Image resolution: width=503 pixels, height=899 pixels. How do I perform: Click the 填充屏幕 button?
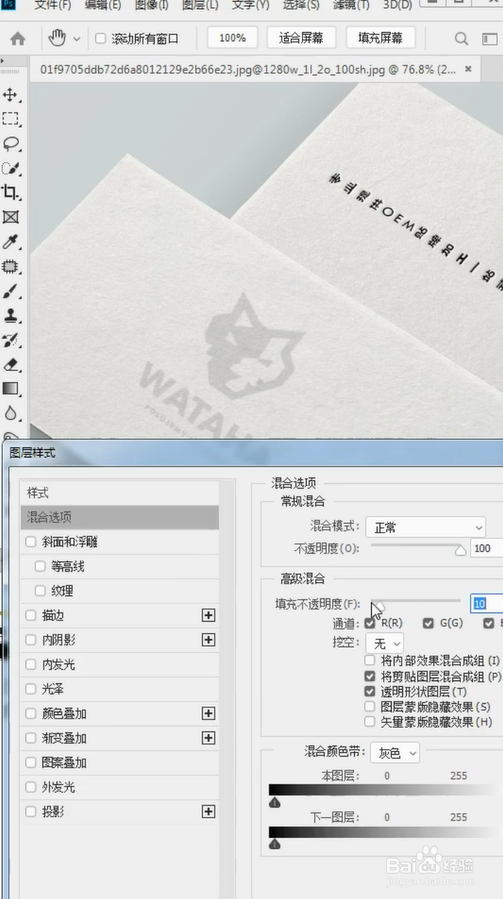(x=380, y=38)
